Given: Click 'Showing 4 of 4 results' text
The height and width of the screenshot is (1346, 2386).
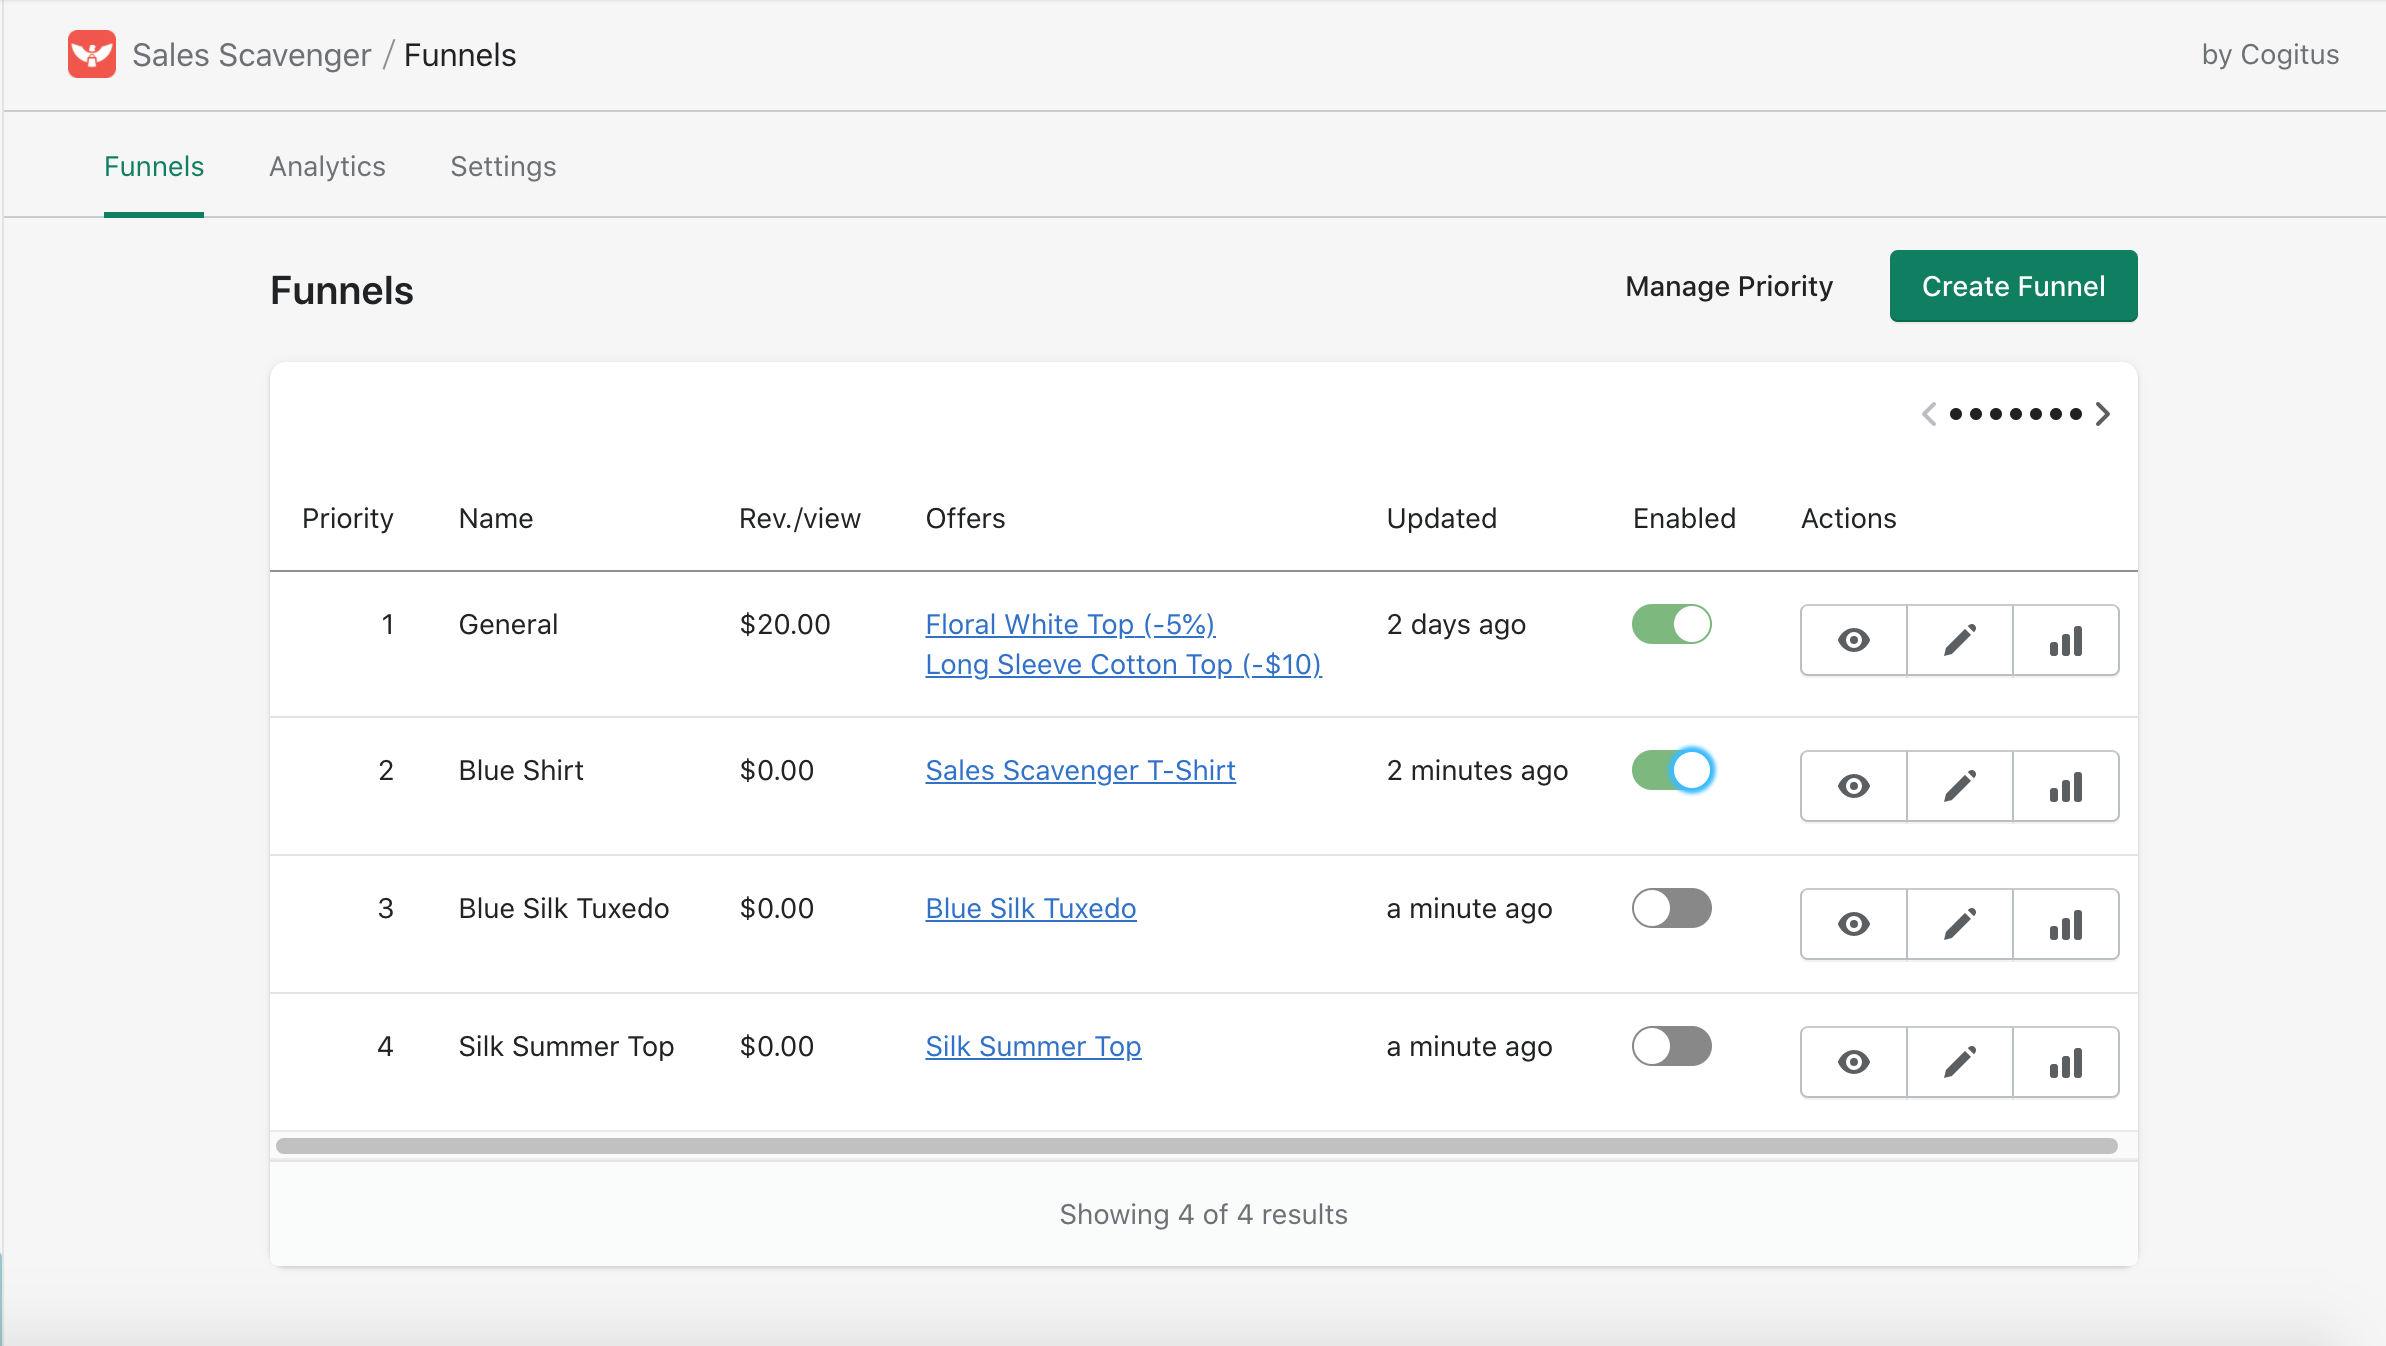Looking at the screenshot, I should pos(1203,1214).
